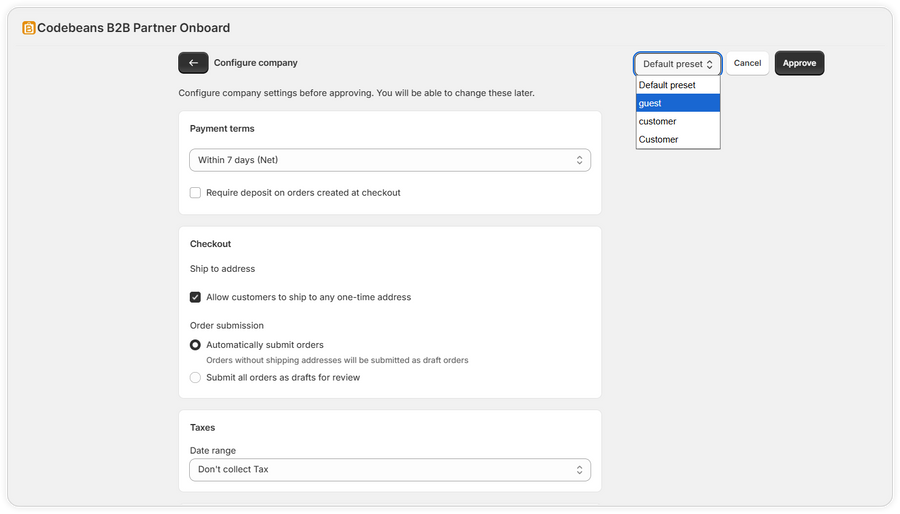The height and width of the screenshot is (514, 900).
Task: Uncheck 'Allow customers to ship to any one-time address'
Action: tap(195, 297)
